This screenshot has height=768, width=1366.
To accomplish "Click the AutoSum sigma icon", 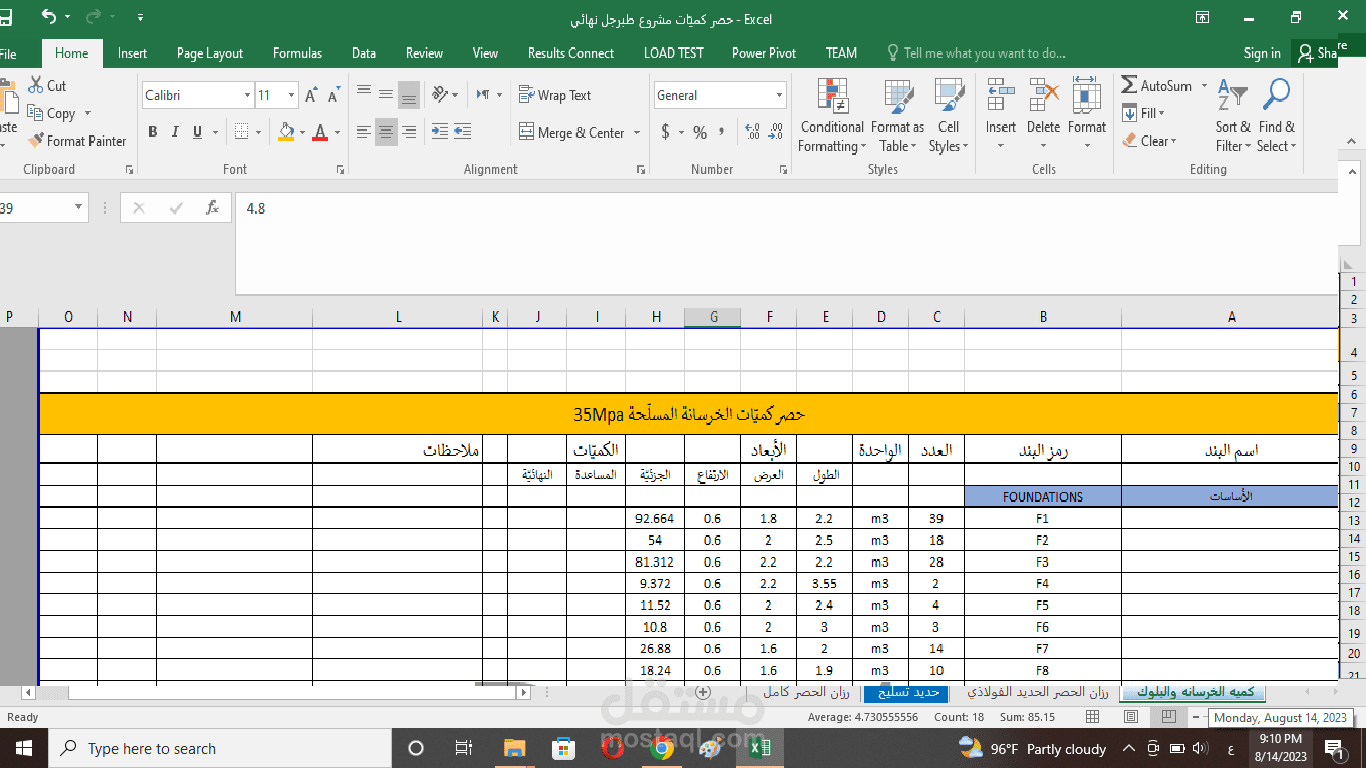I will coord(1129,86).
